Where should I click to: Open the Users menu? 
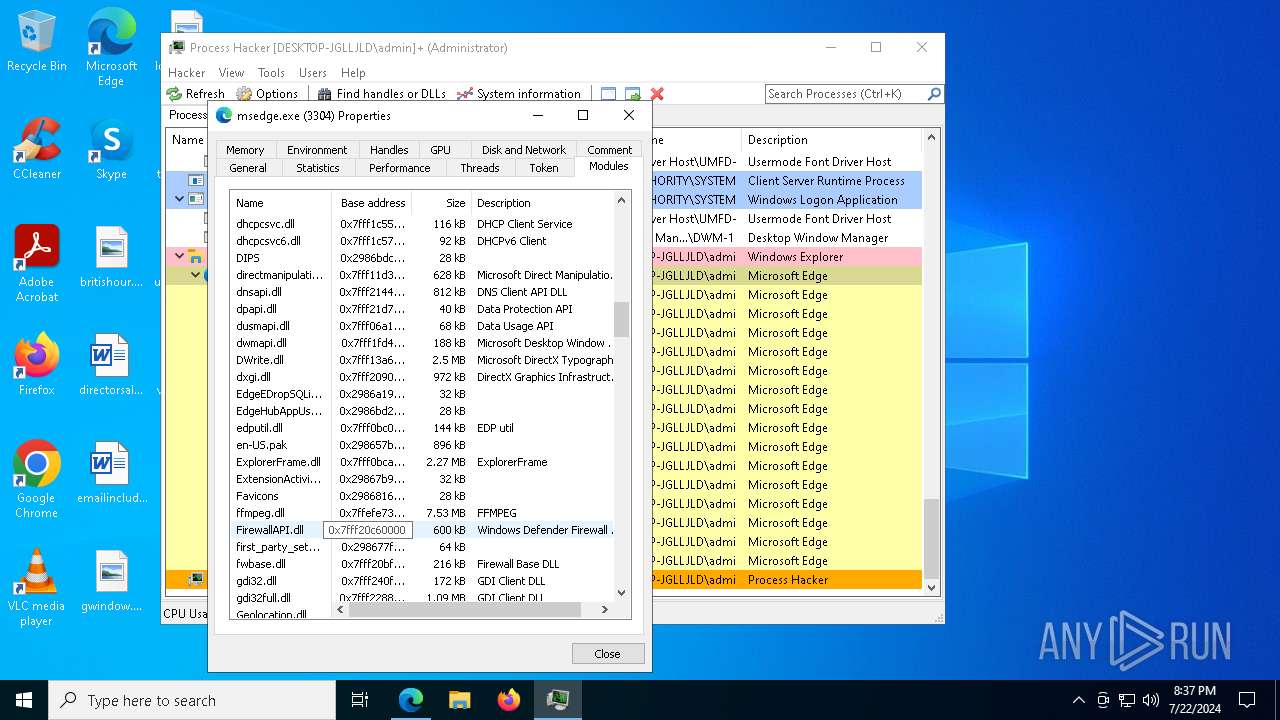(x=313, y=73)
